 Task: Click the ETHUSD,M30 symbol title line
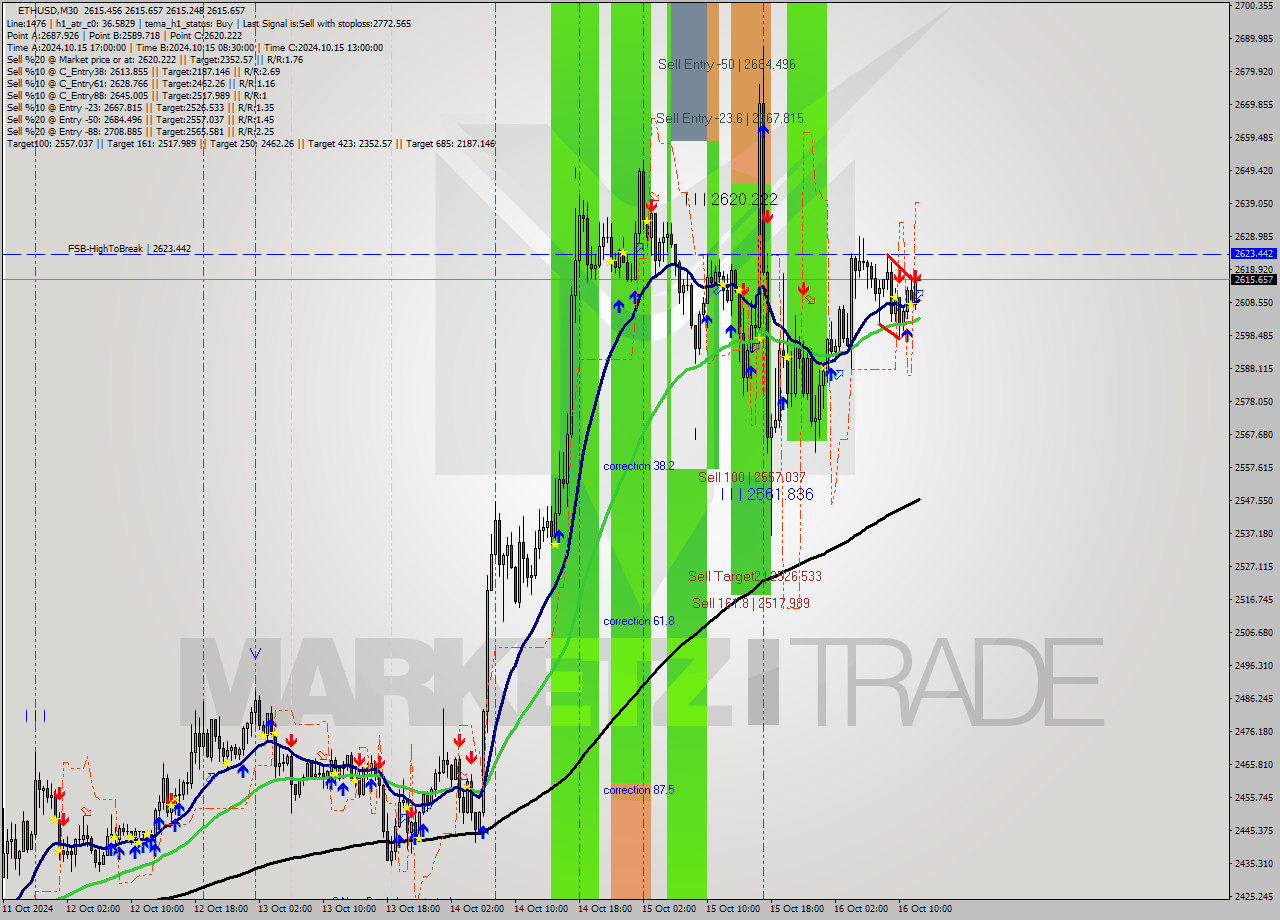131,11
